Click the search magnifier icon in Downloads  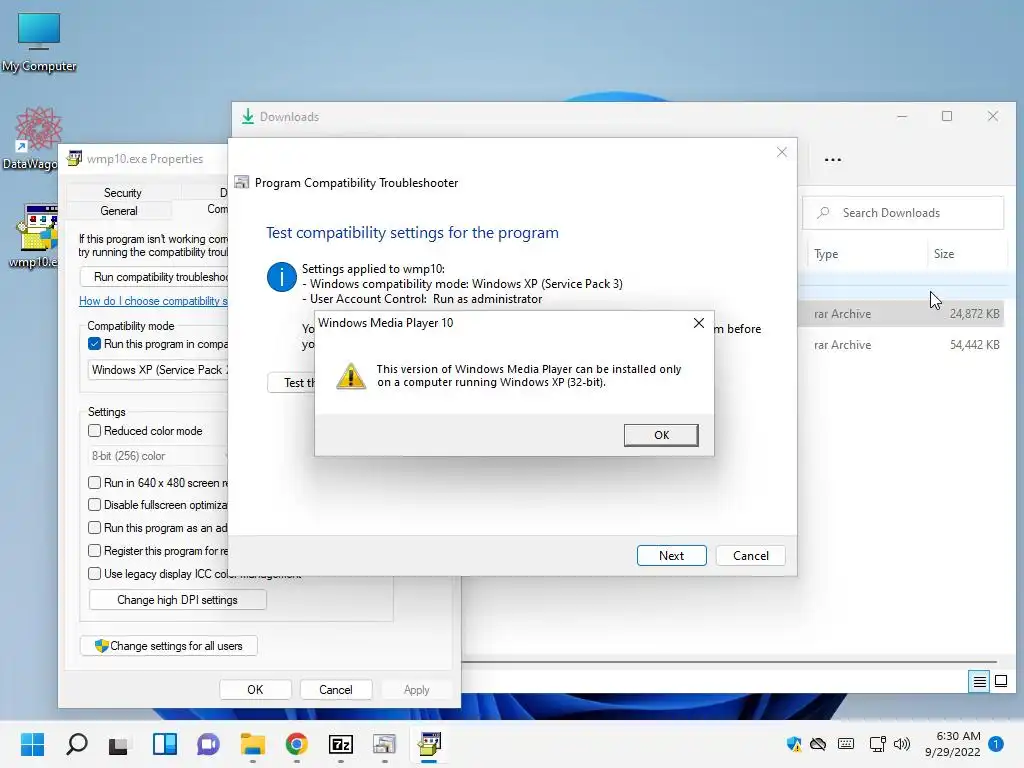tap(824, 213)
